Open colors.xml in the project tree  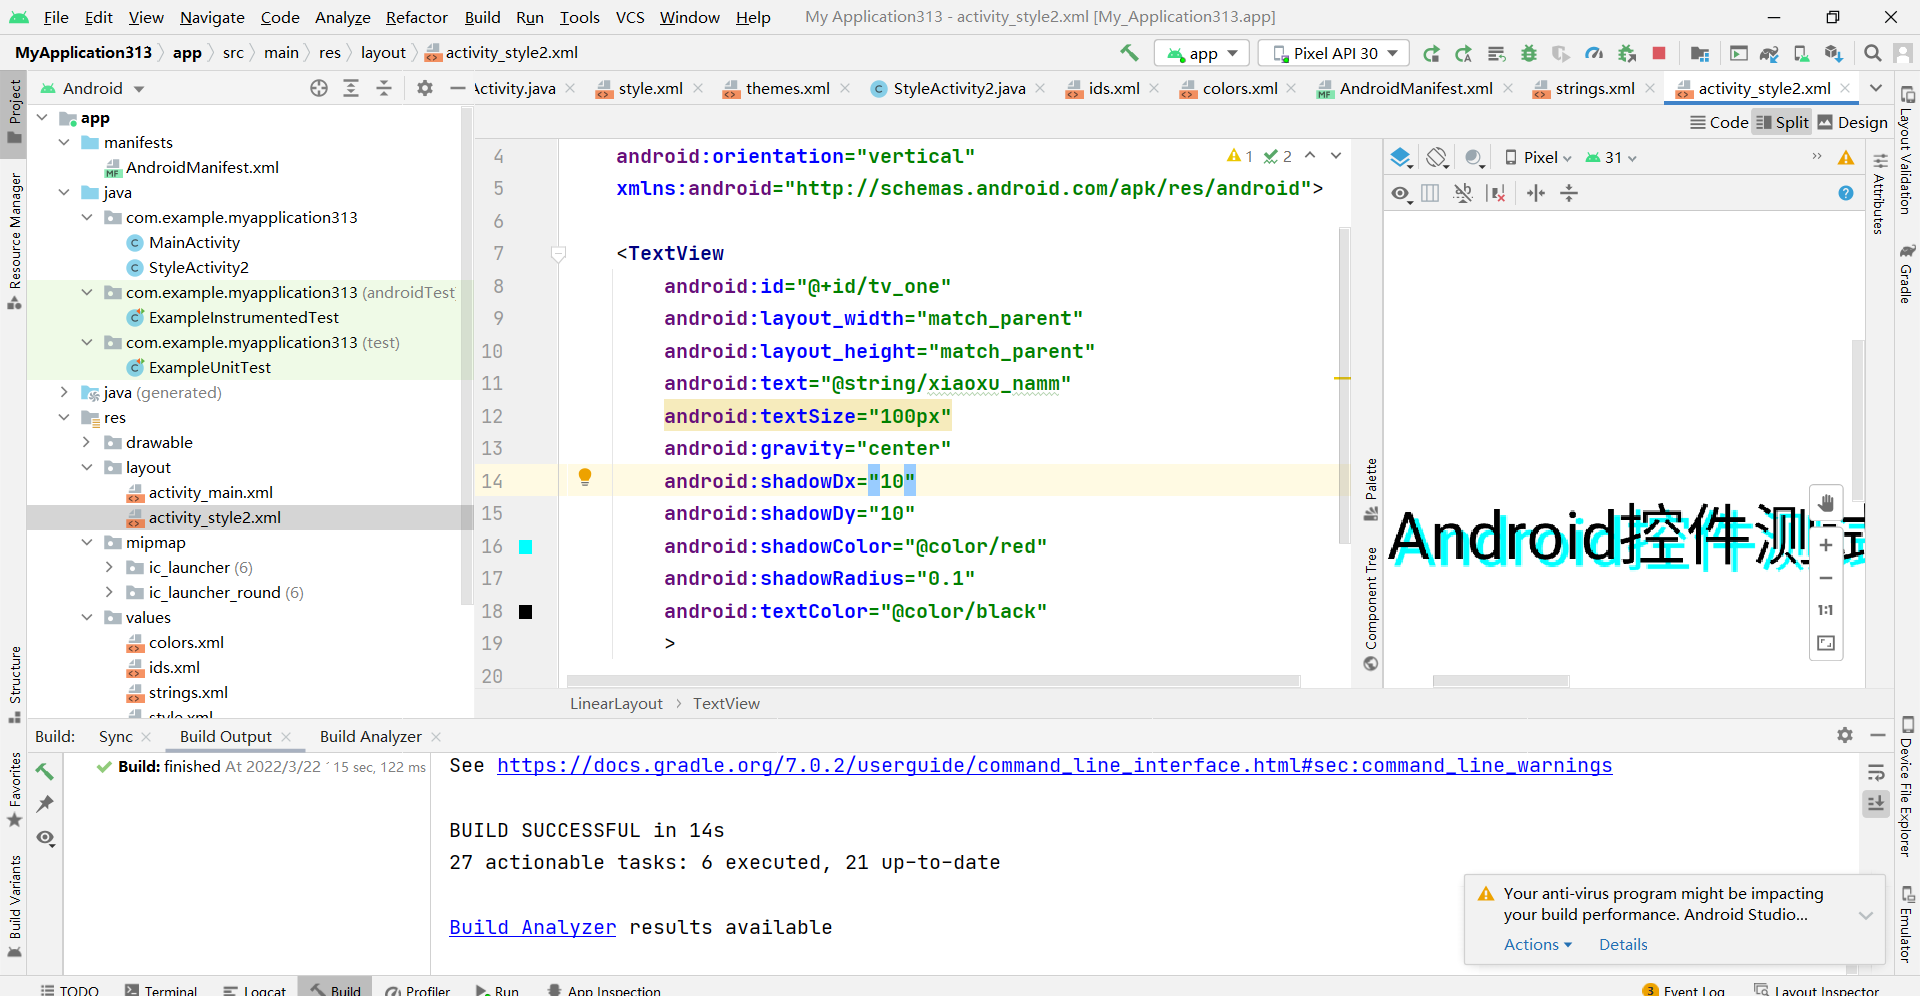[186, 642]
